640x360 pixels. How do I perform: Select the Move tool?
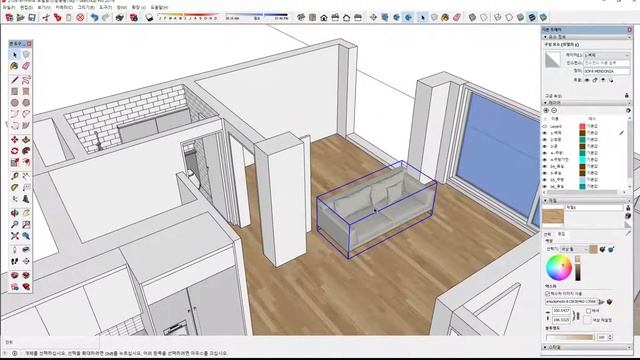point(15,140)
